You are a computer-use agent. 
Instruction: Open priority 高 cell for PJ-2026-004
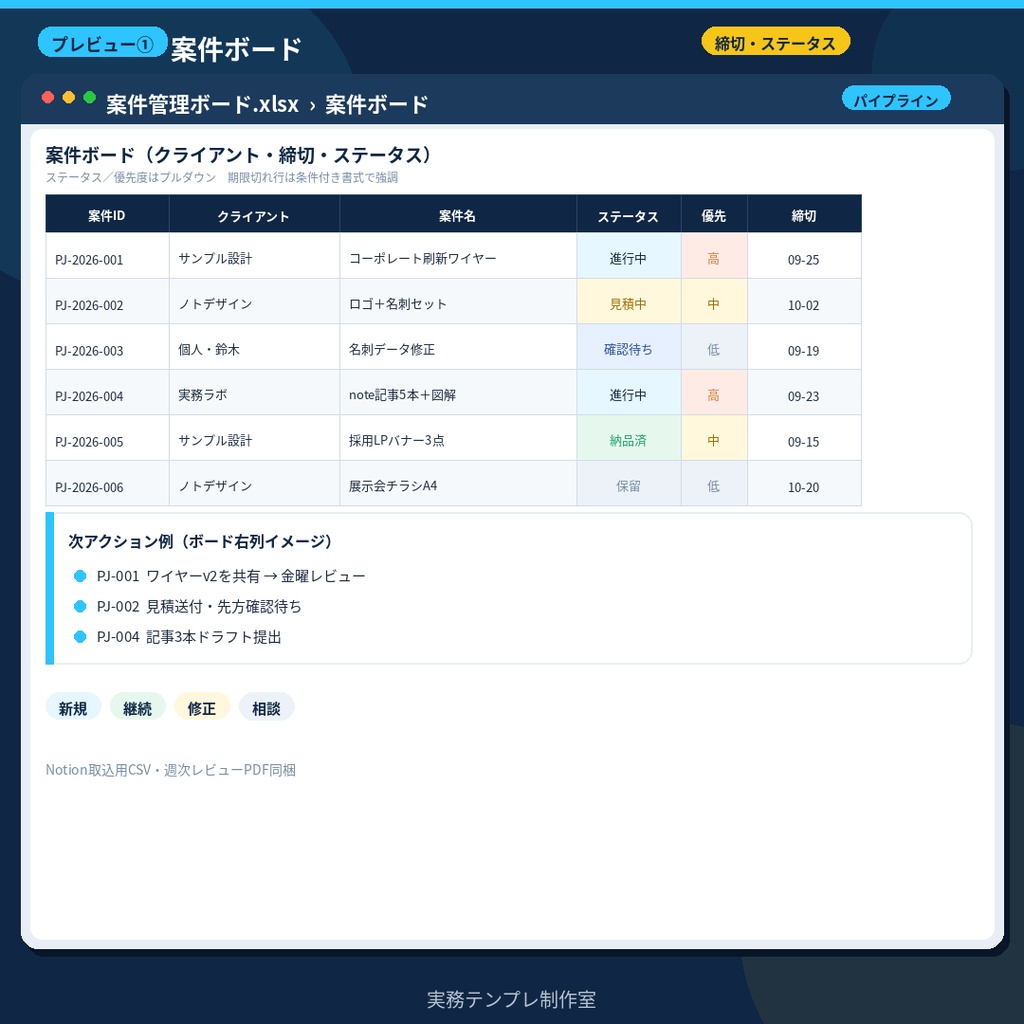pos(714,392)
